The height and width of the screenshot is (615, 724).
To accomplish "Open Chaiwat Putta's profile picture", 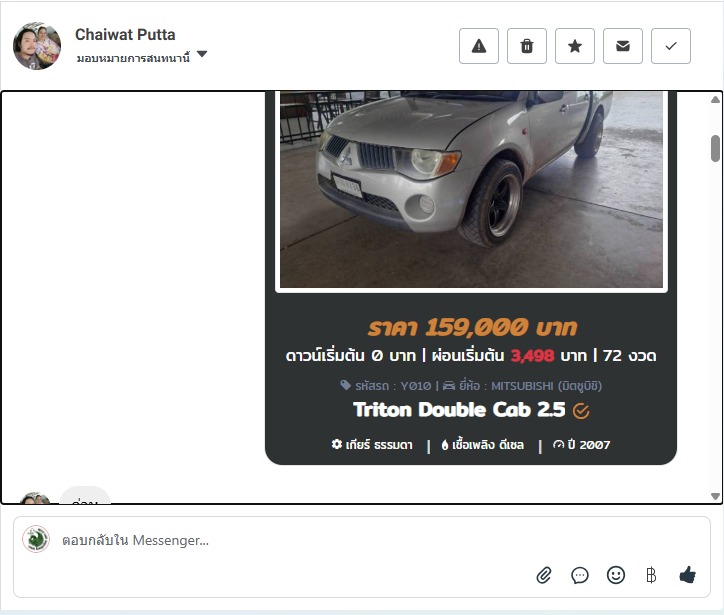I will tap(37, 46).
